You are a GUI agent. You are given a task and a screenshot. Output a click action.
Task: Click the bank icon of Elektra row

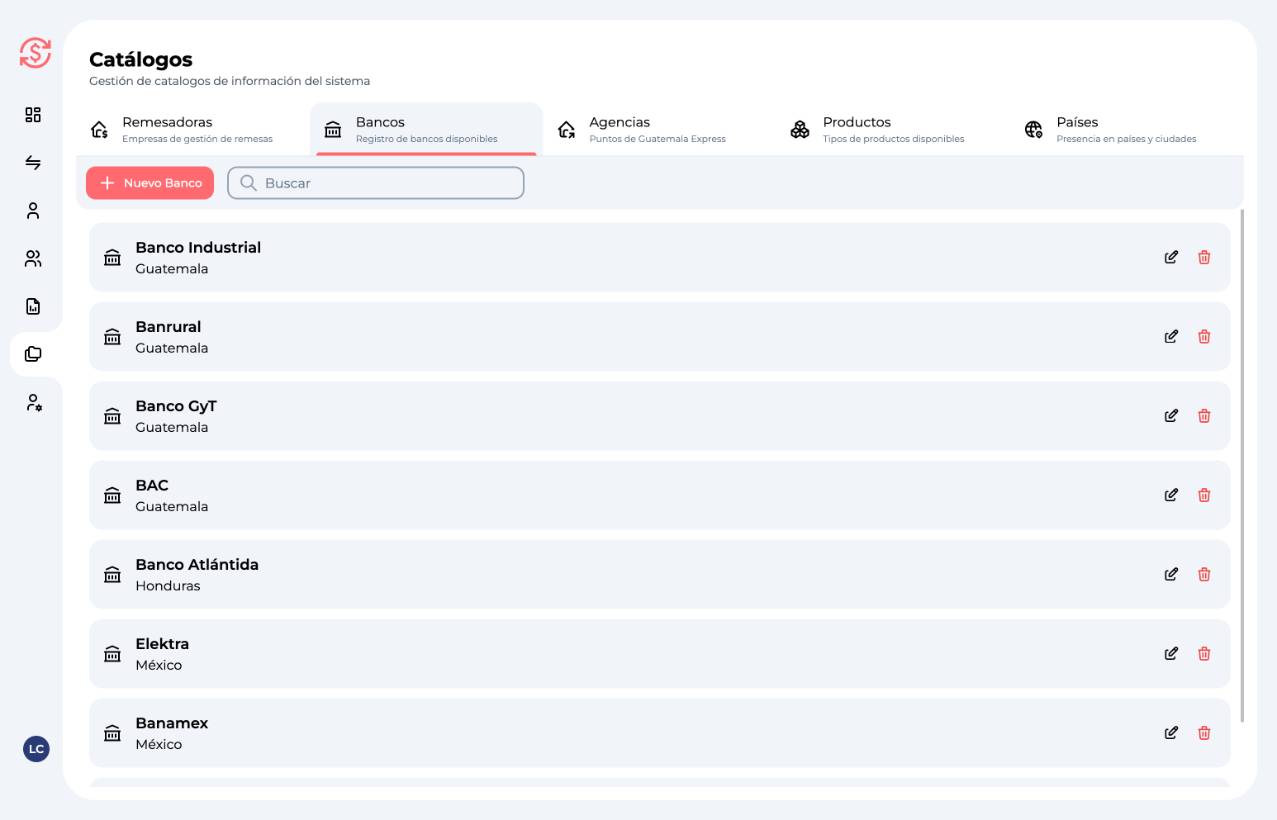(x=112, y=654)
